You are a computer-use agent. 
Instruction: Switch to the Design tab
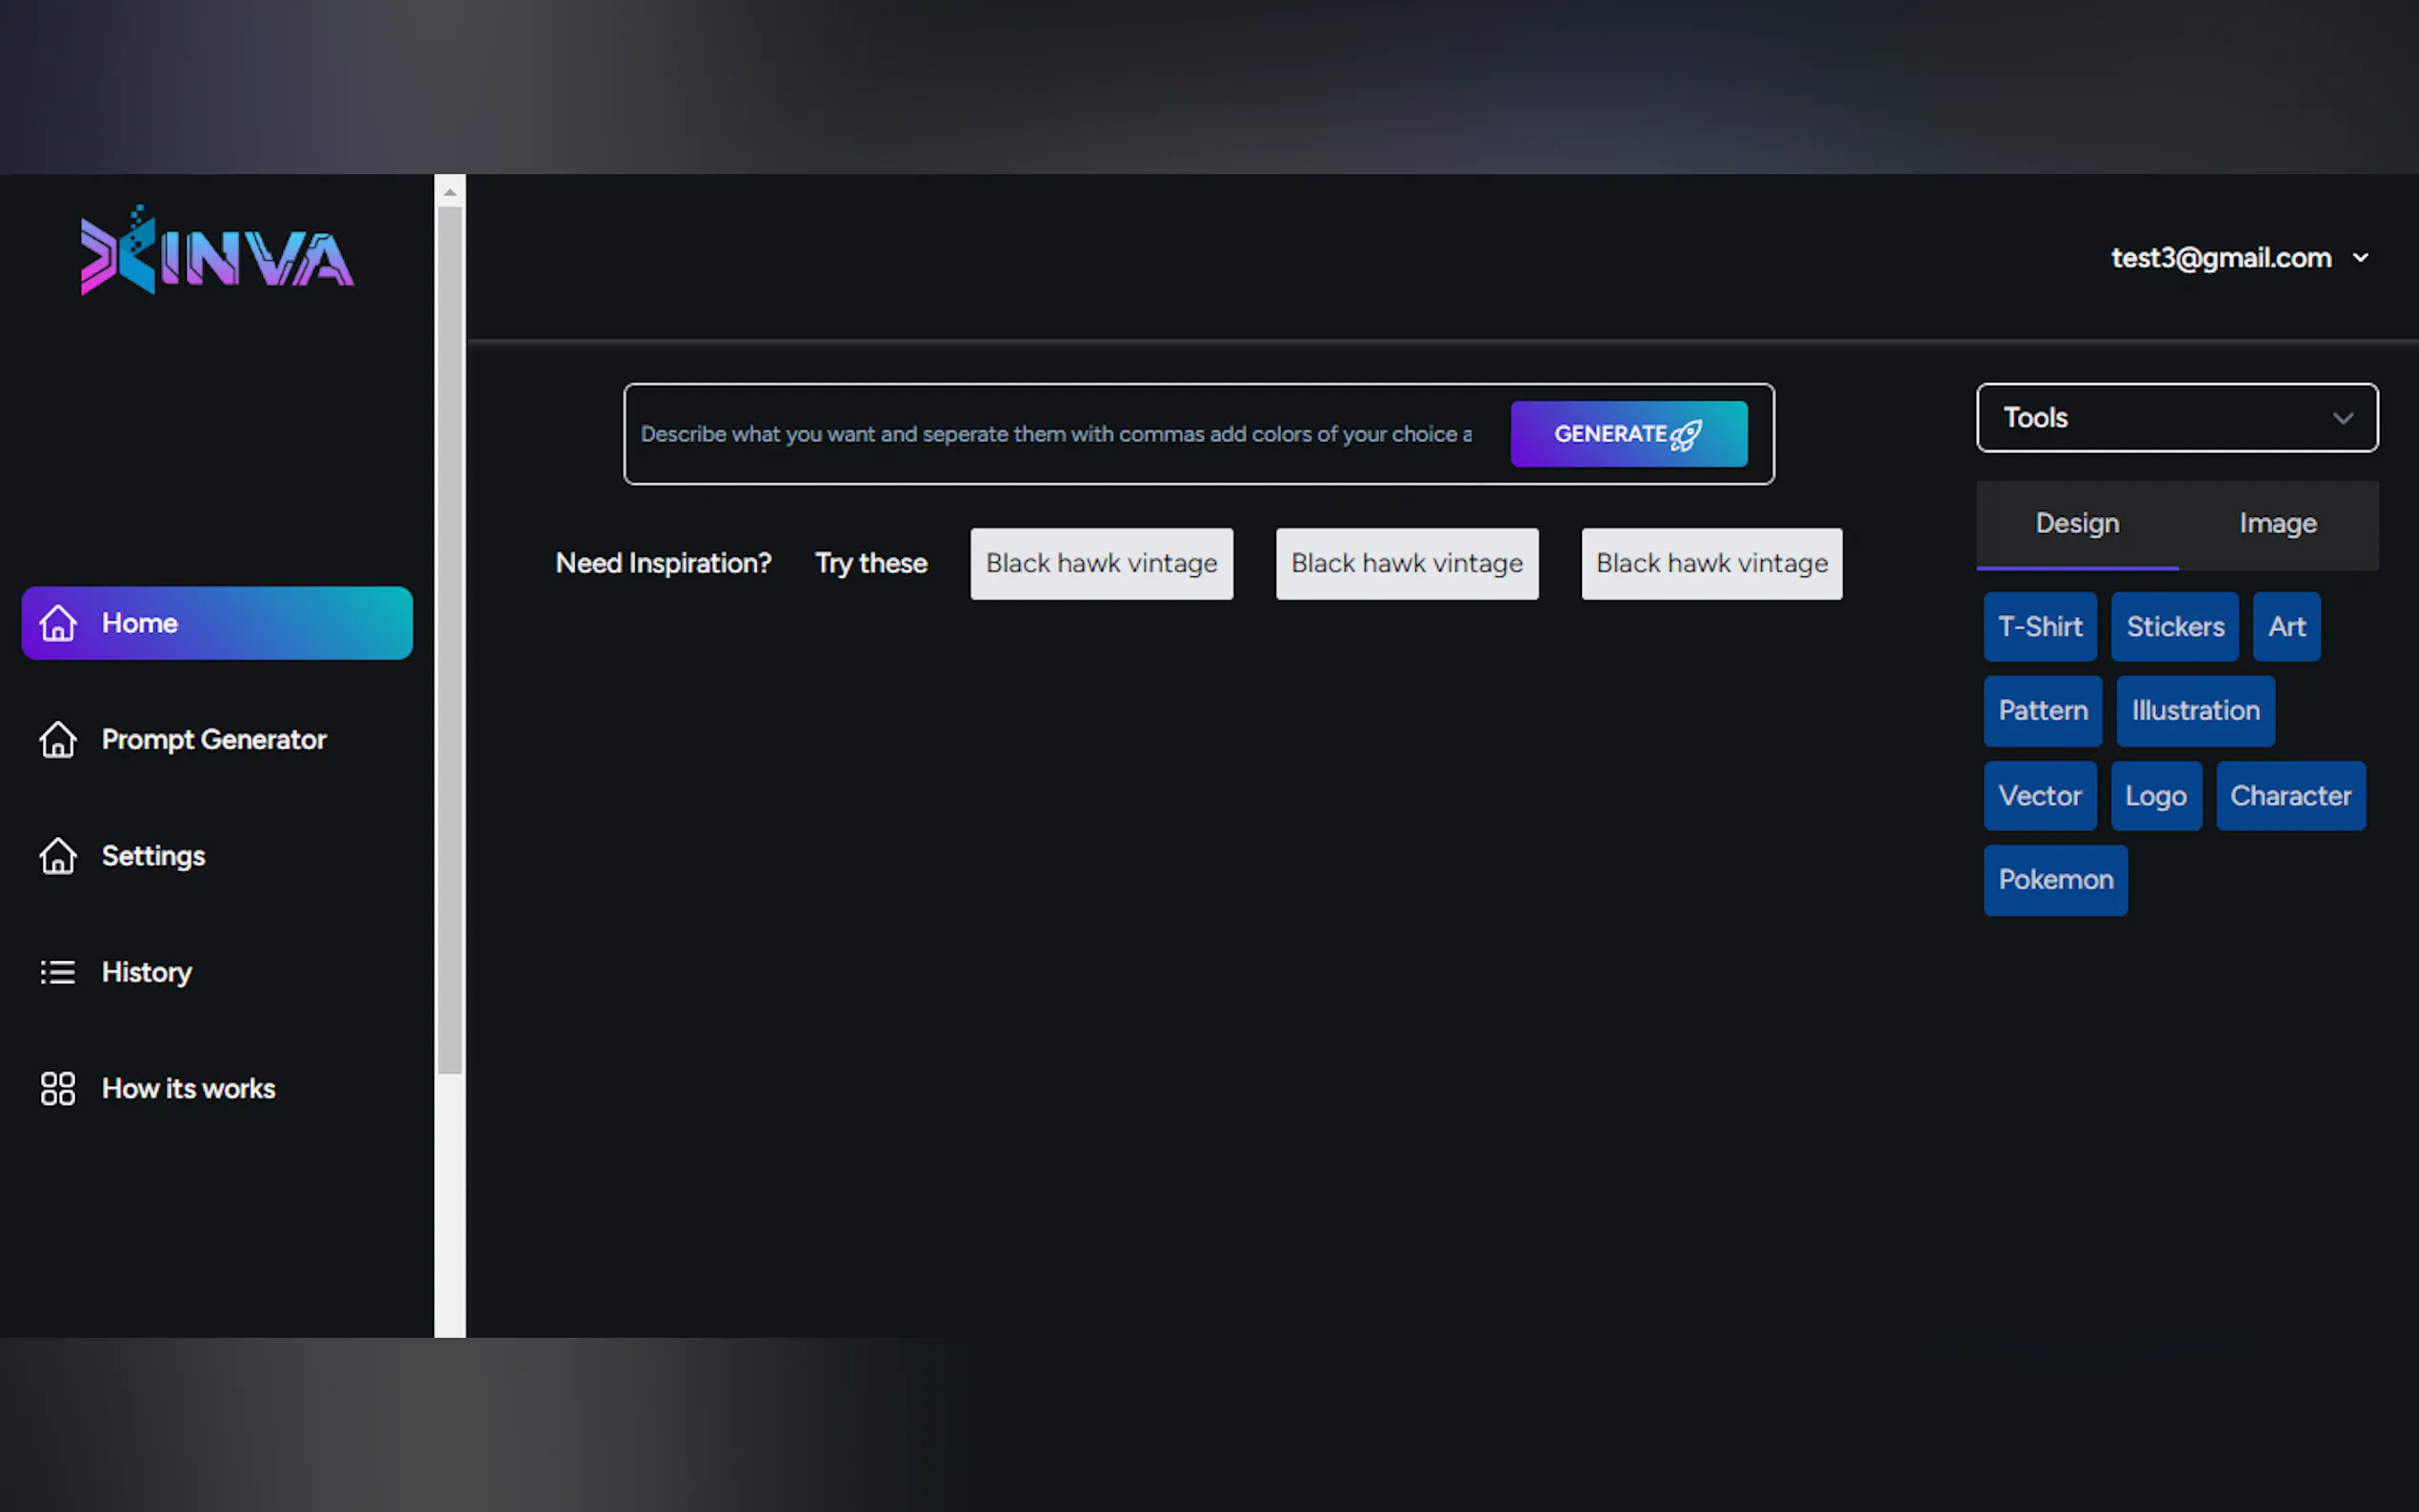pyautogui.click(x=2077, y=524)
